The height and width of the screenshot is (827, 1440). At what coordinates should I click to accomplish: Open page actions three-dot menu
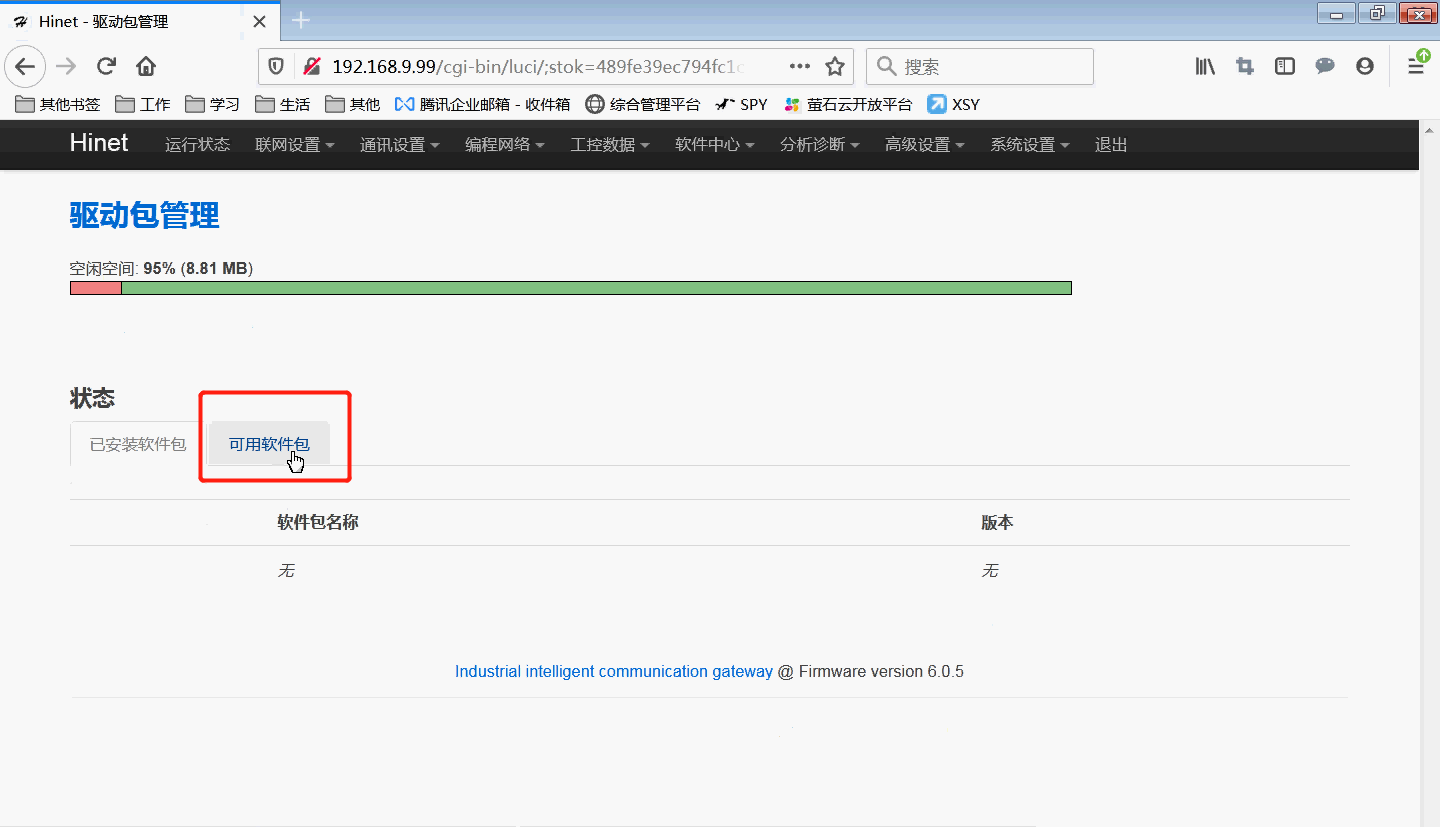(799, 67)
